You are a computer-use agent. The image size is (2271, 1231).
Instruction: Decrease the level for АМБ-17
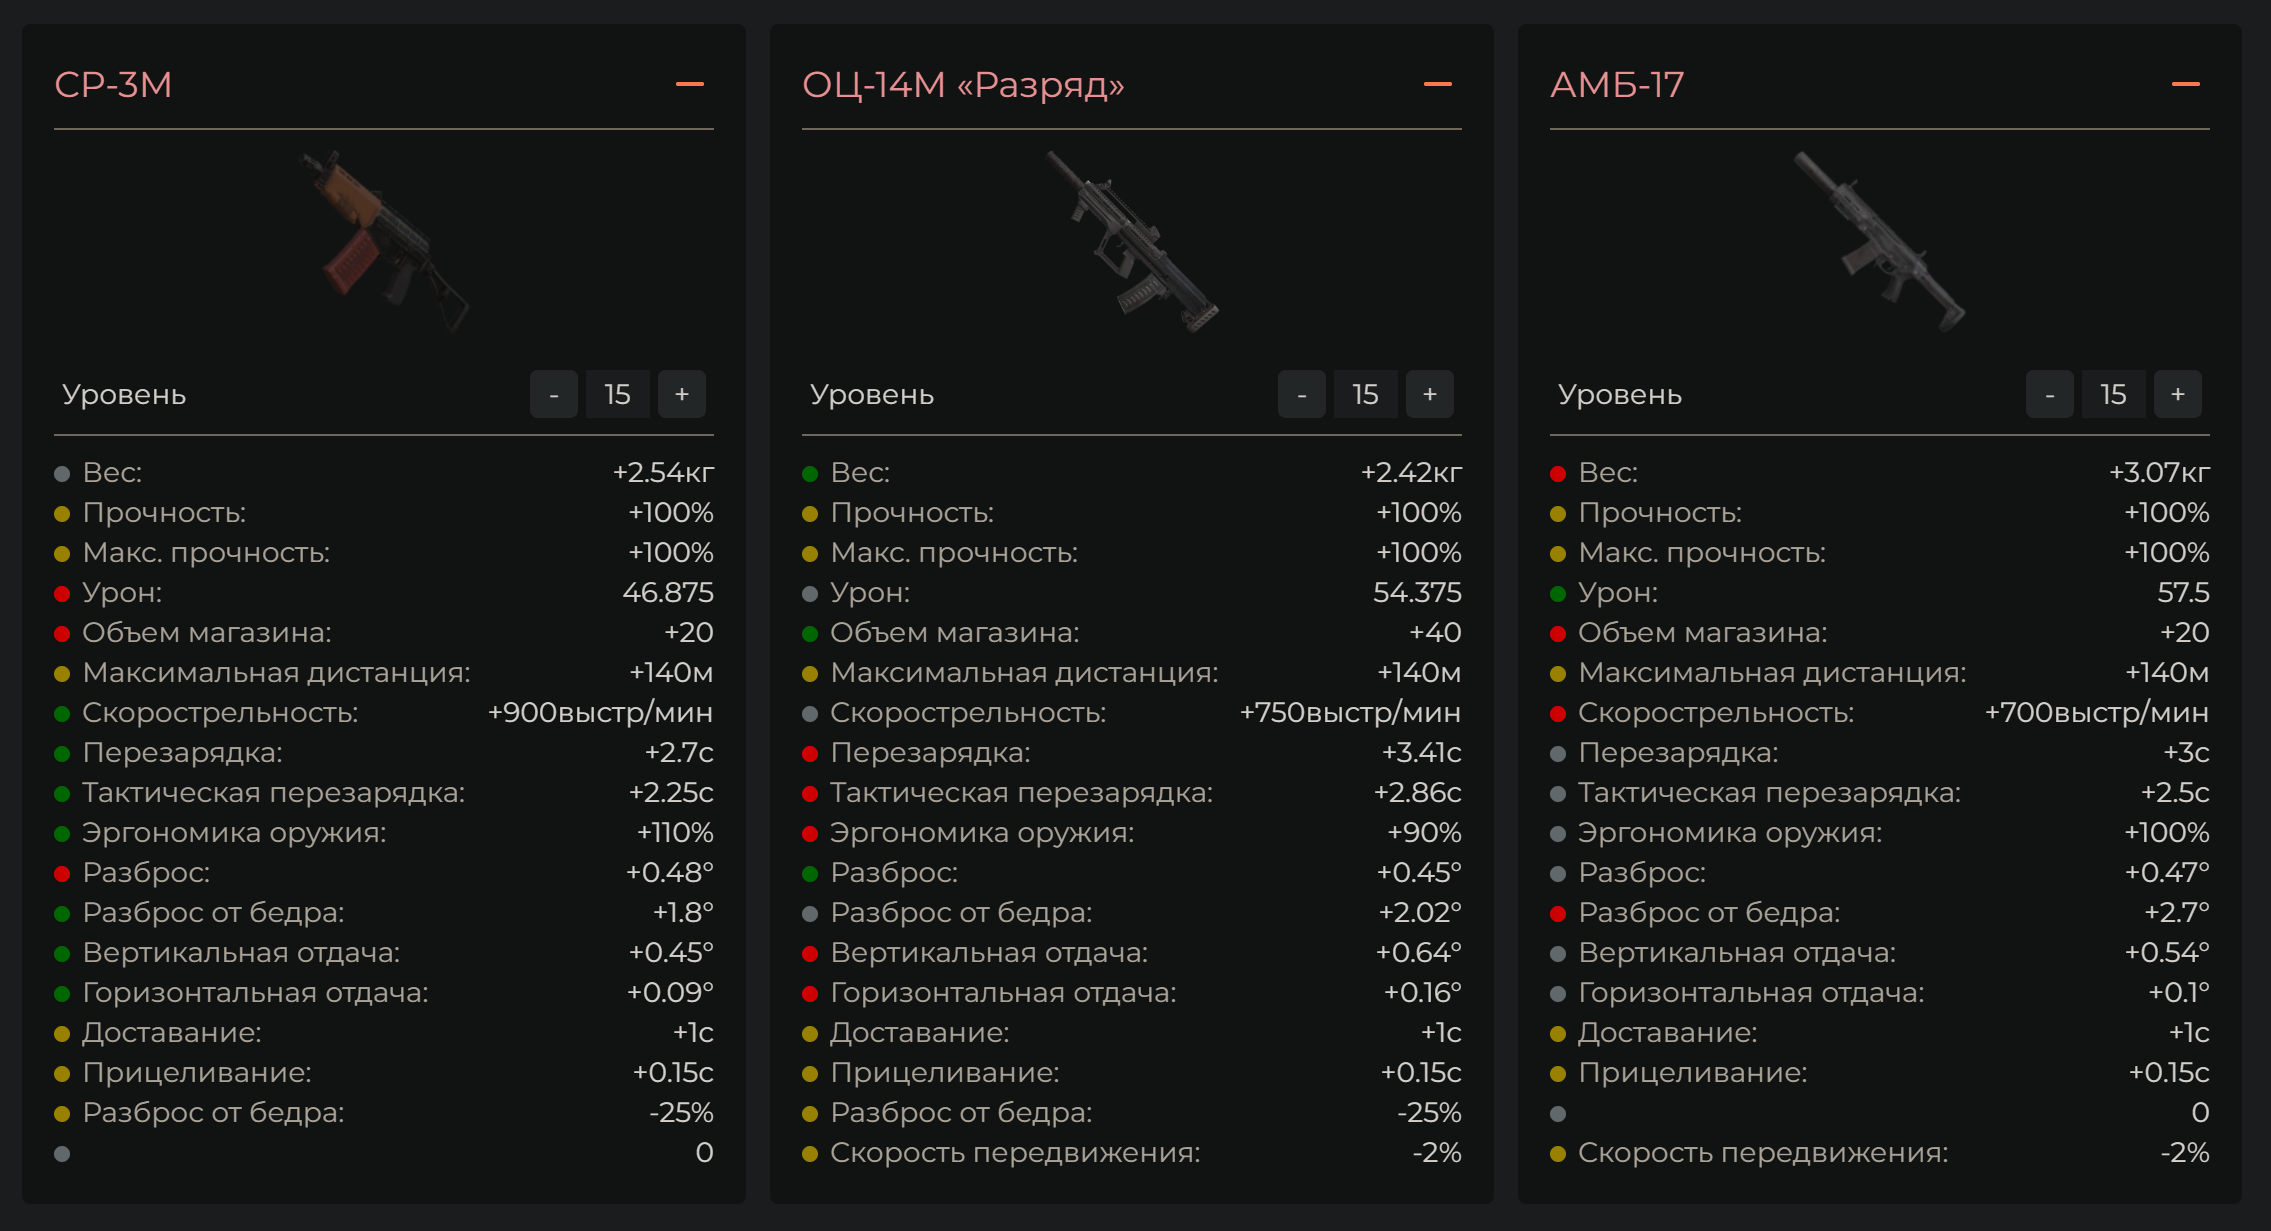[x=2050, y=394]
